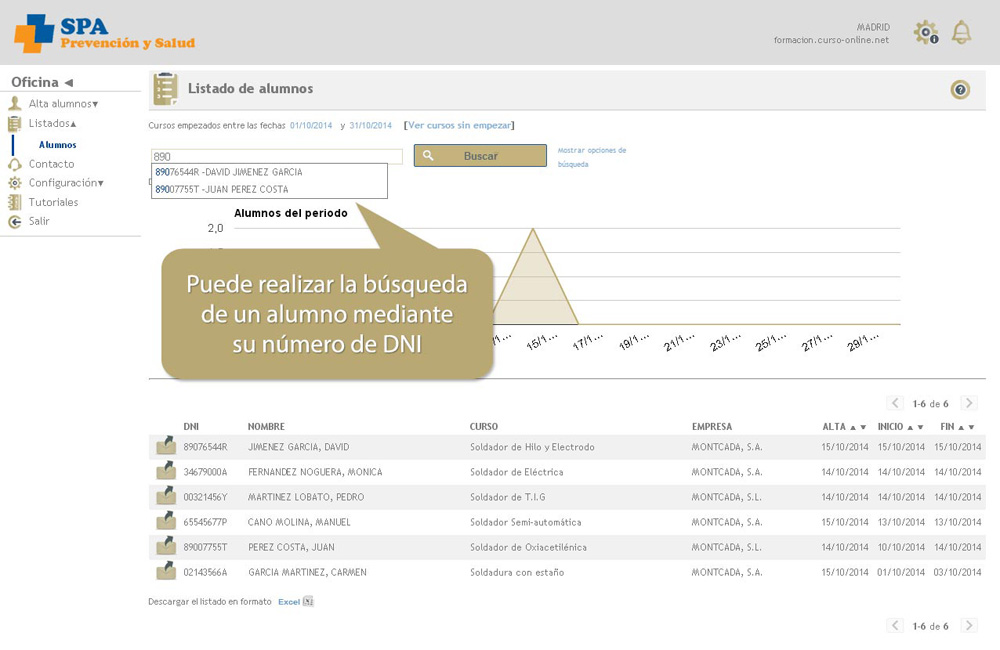The width and height of the screenshot is (1000, 650).
Task: Select Alumnos in the sidebar
Action: pos(57,145)
